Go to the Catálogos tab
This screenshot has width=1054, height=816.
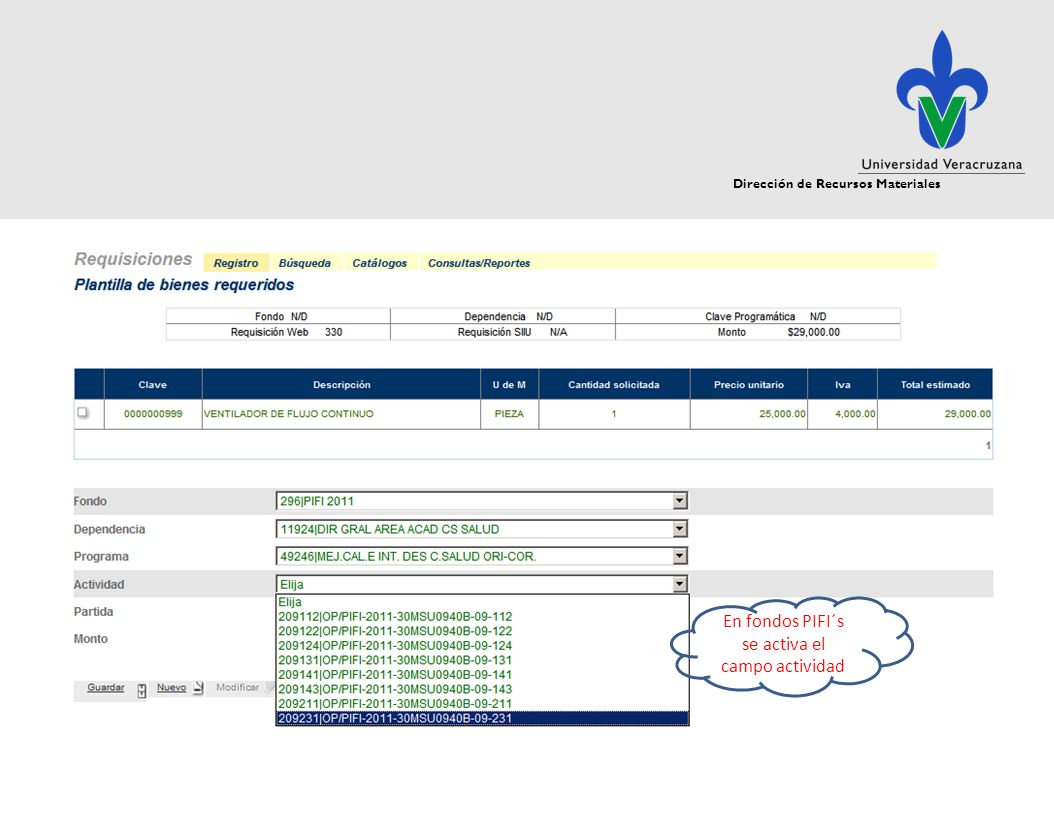click(x=380, y=263)
